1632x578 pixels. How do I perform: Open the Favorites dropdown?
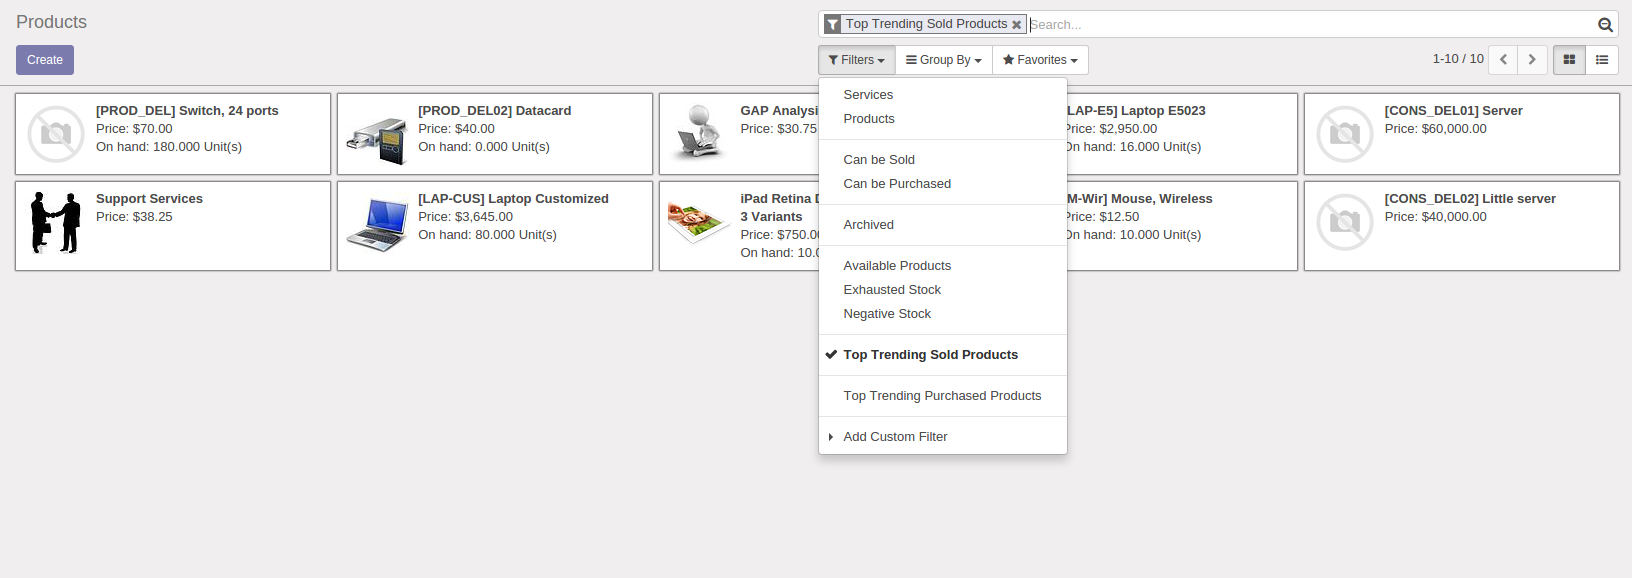(1040, 60)
